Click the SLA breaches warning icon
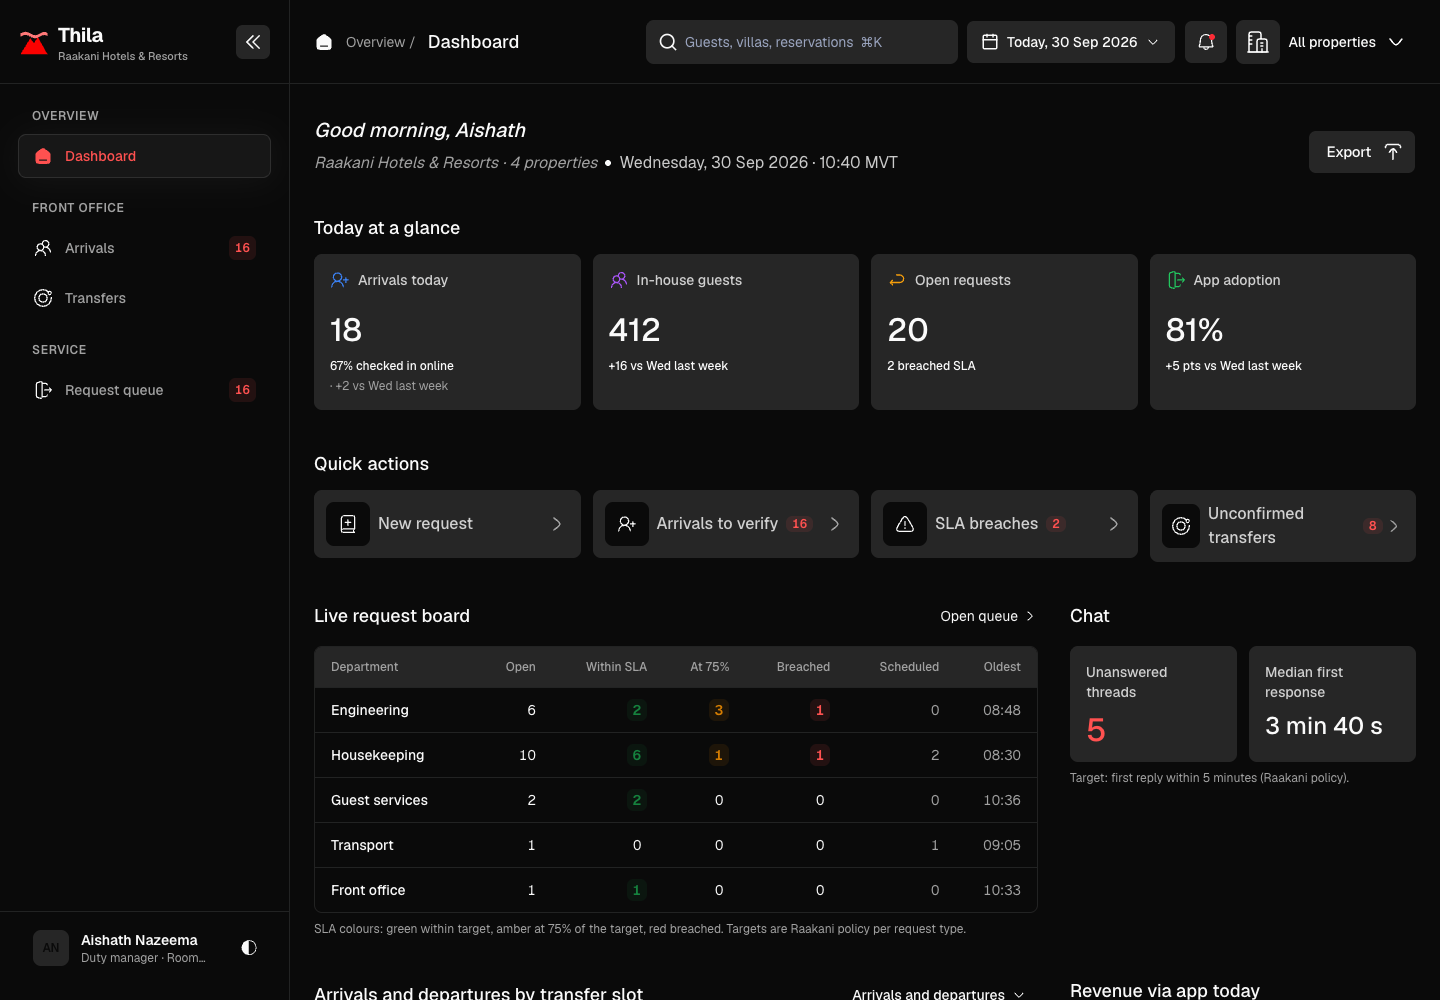 pyautogui.click(x=905, y=524)
